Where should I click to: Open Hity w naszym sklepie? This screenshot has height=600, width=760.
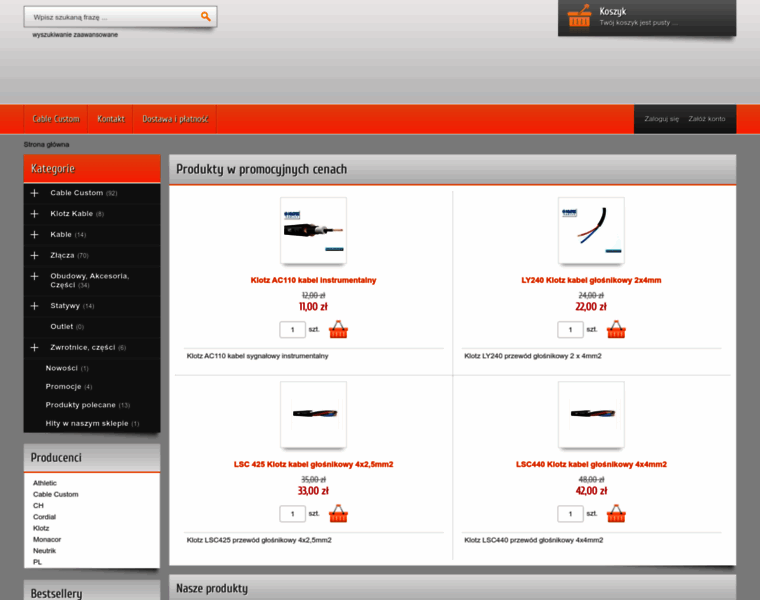coord(87,424)
